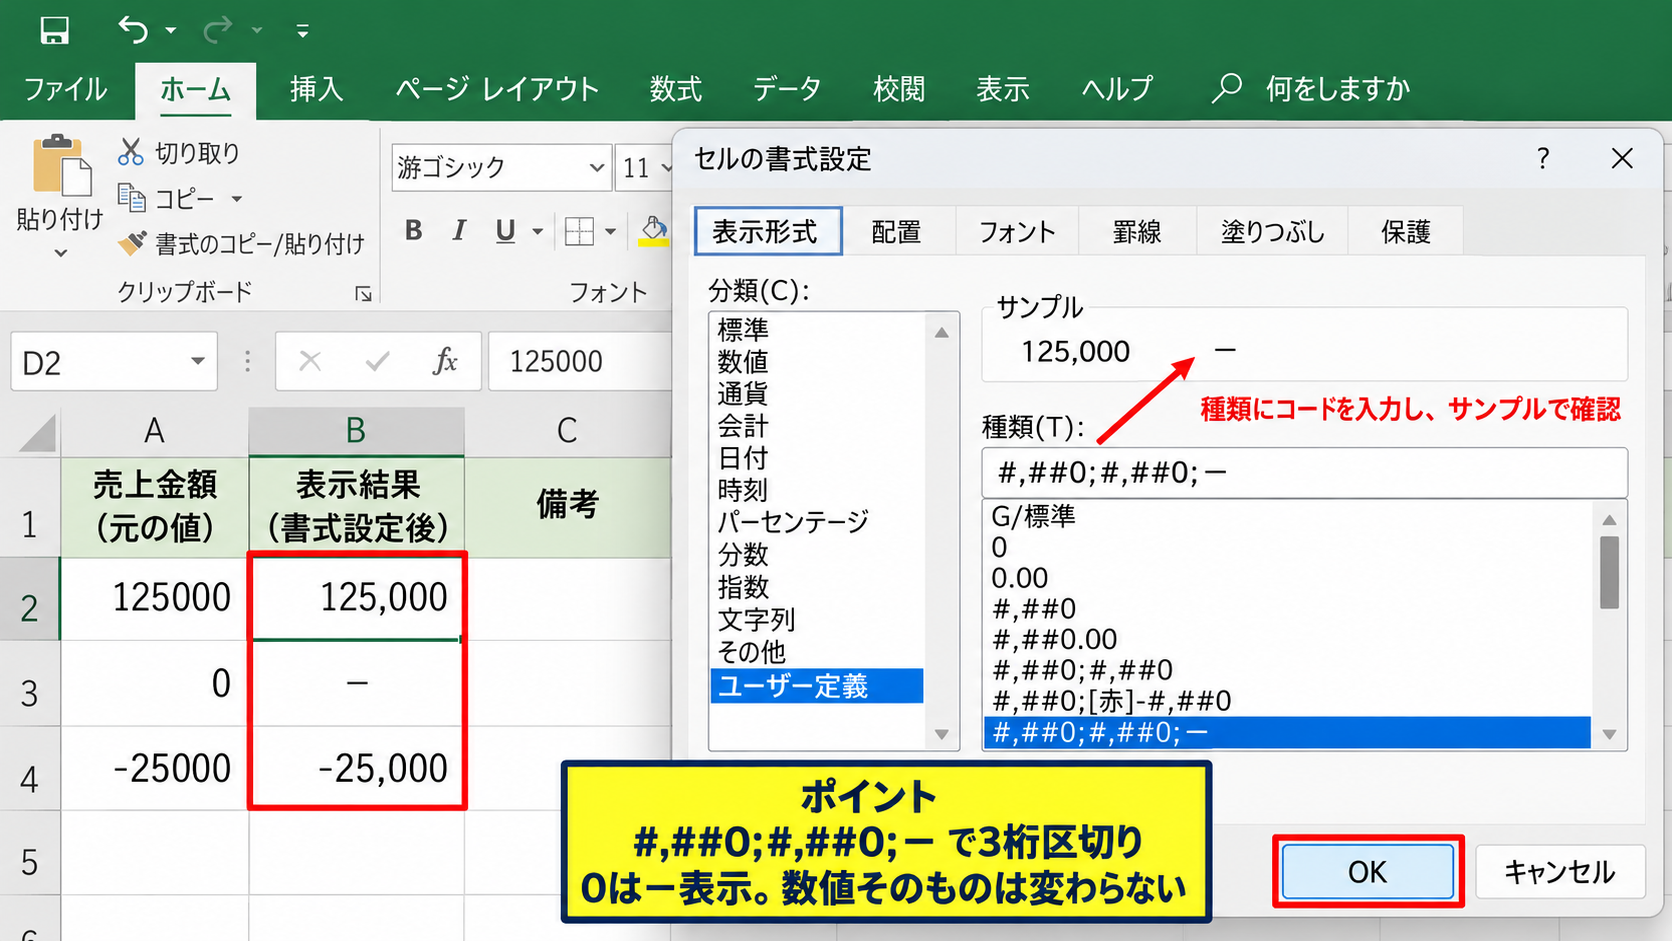Click the Undo arrow icon
Image resolution: width=1672 pixels, height=941 pixels.
point(133,30)
